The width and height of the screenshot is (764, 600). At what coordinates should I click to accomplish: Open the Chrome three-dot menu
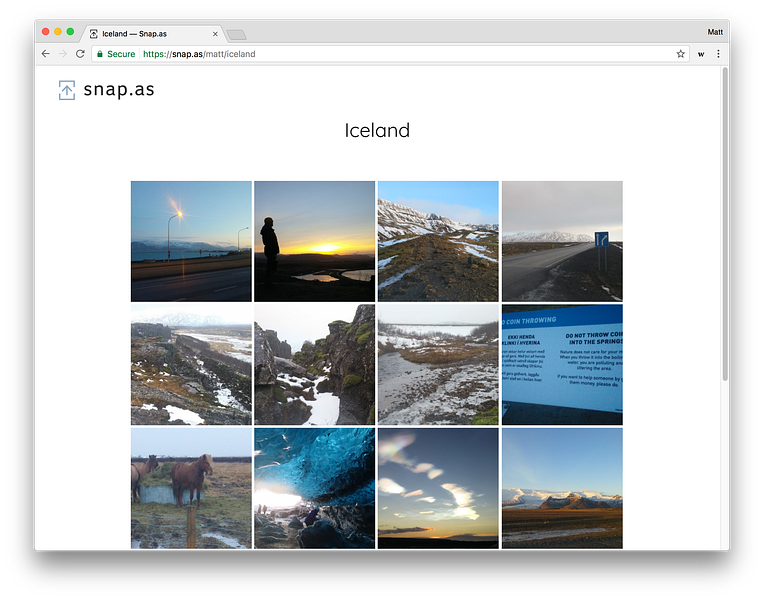click(x=718, y=54)
